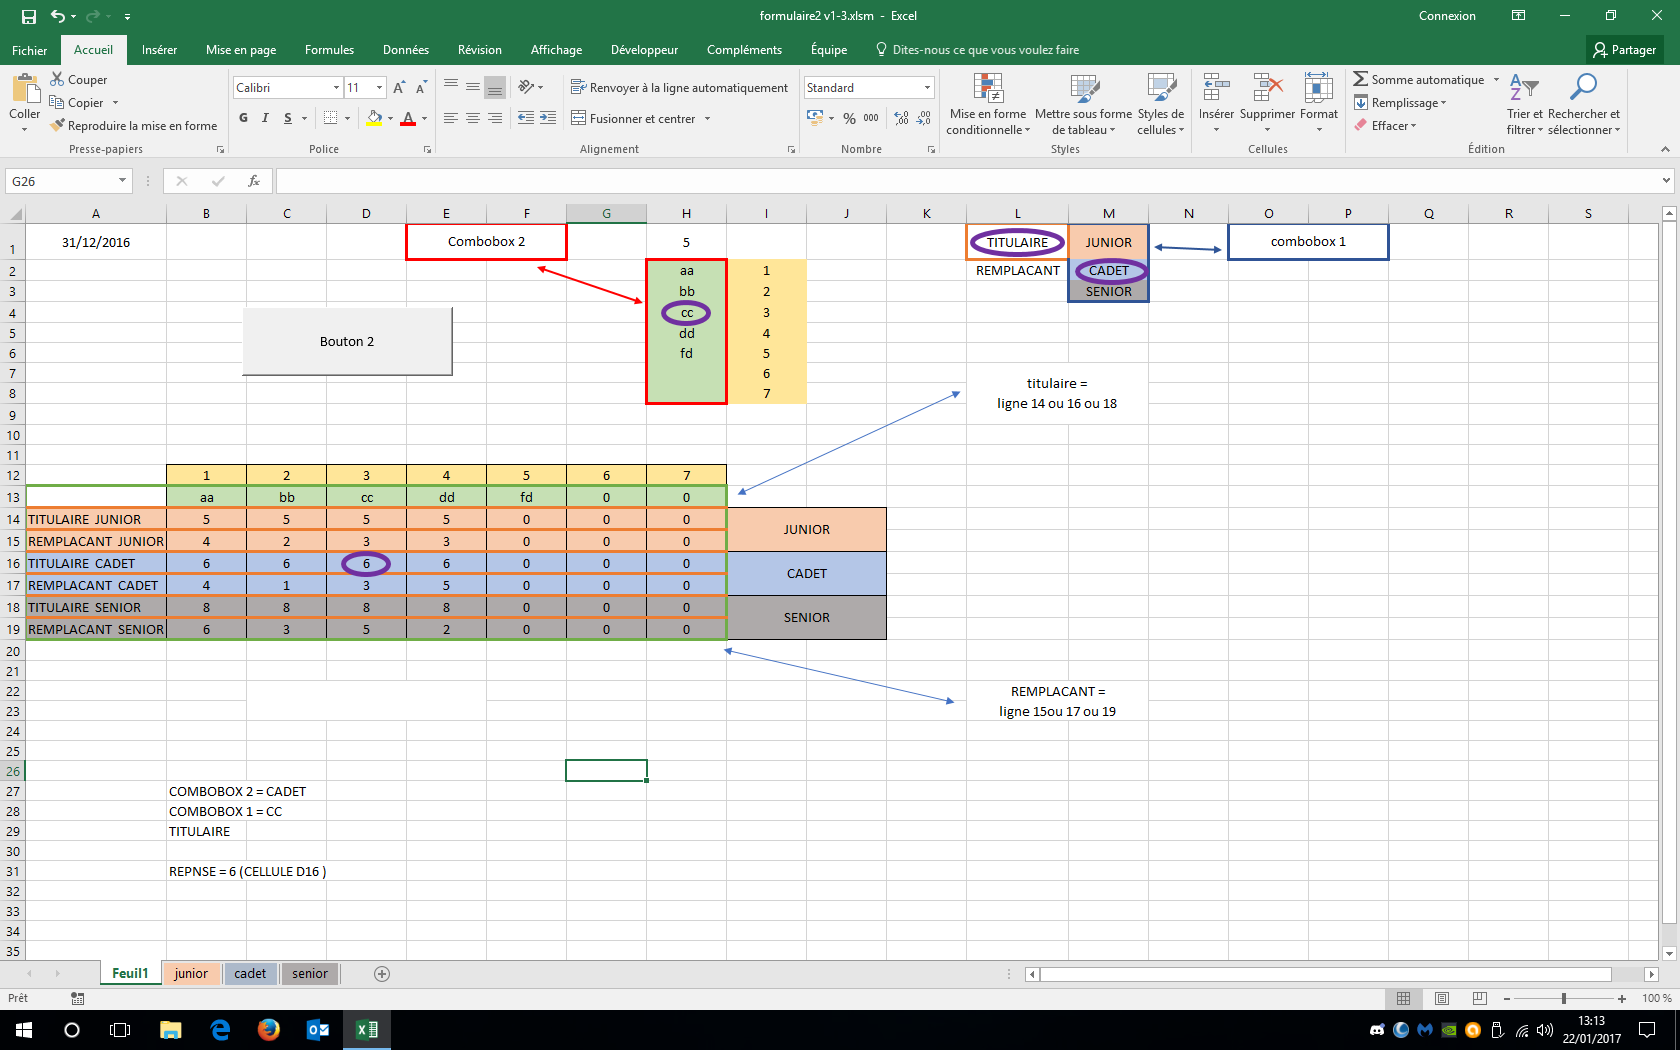
Task: Toggle align text left
Action: click(x=451, y=118)
